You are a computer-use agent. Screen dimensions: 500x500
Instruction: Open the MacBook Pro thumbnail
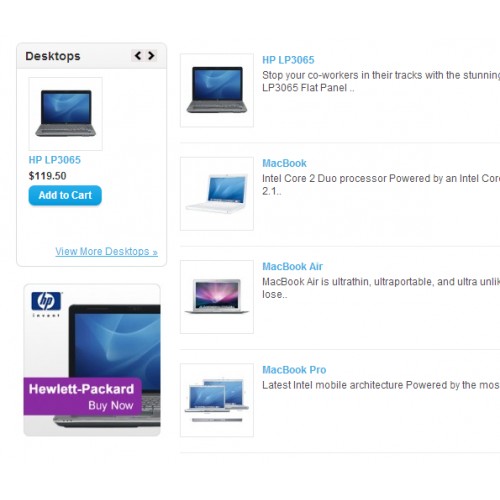pyautogui.click(x=217, y=400)
